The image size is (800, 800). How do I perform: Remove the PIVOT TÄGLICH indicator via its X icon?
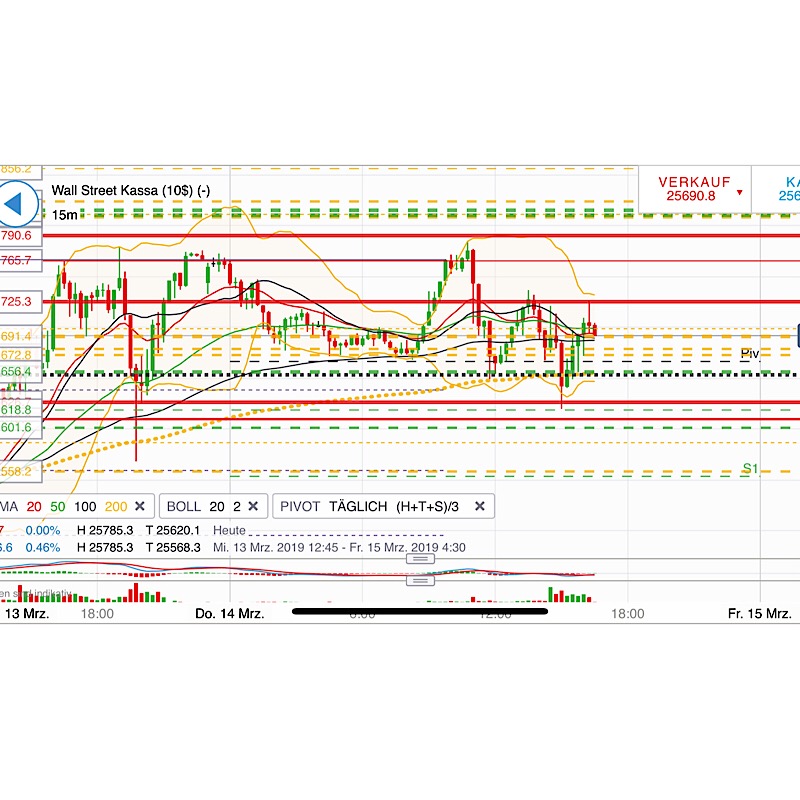pos(478,507)
